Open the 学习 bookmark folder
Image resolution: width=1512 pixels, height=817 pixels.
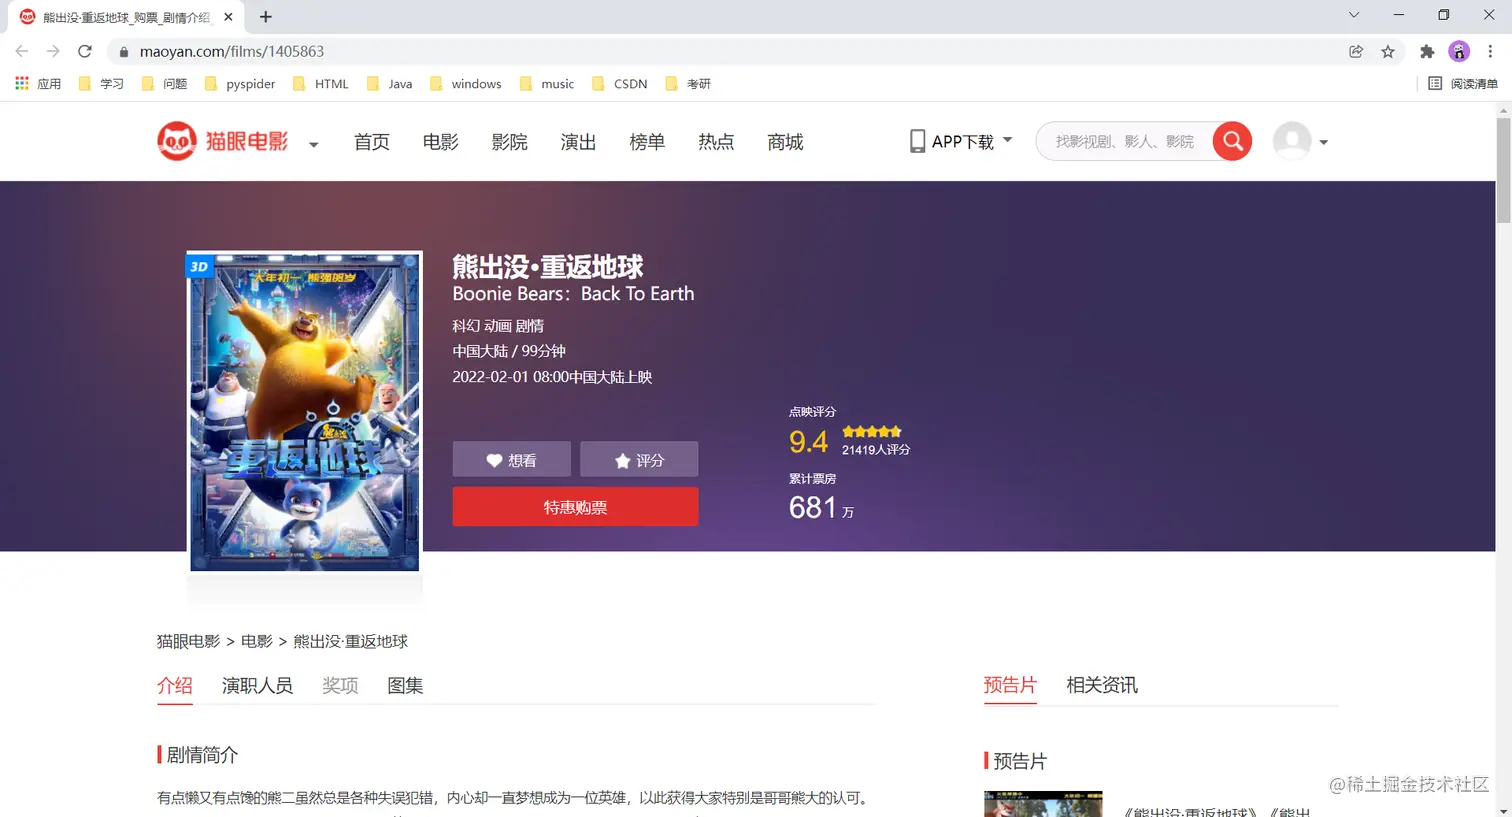(101, 84)
